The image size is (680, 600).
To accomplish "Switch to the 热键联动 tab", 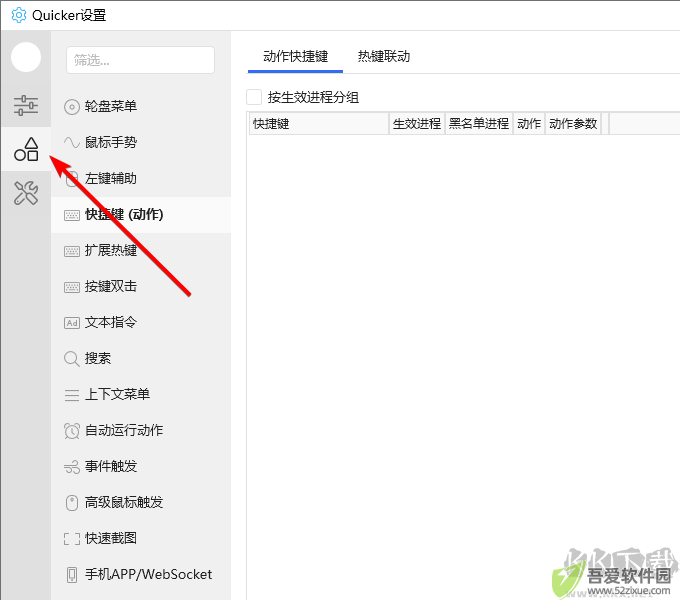I will [x=384, y=56].
